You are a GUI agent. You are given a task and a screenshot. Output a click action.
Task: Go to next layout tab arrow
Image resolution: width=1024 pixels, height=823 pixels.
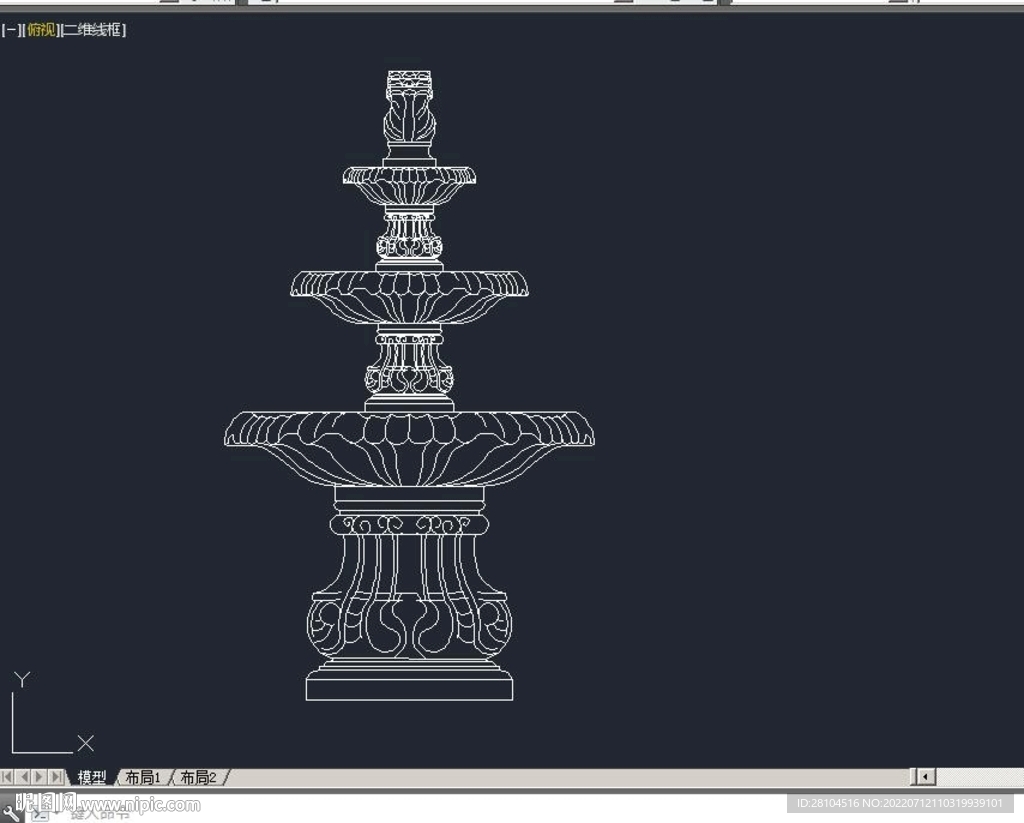tap(39, 777)
